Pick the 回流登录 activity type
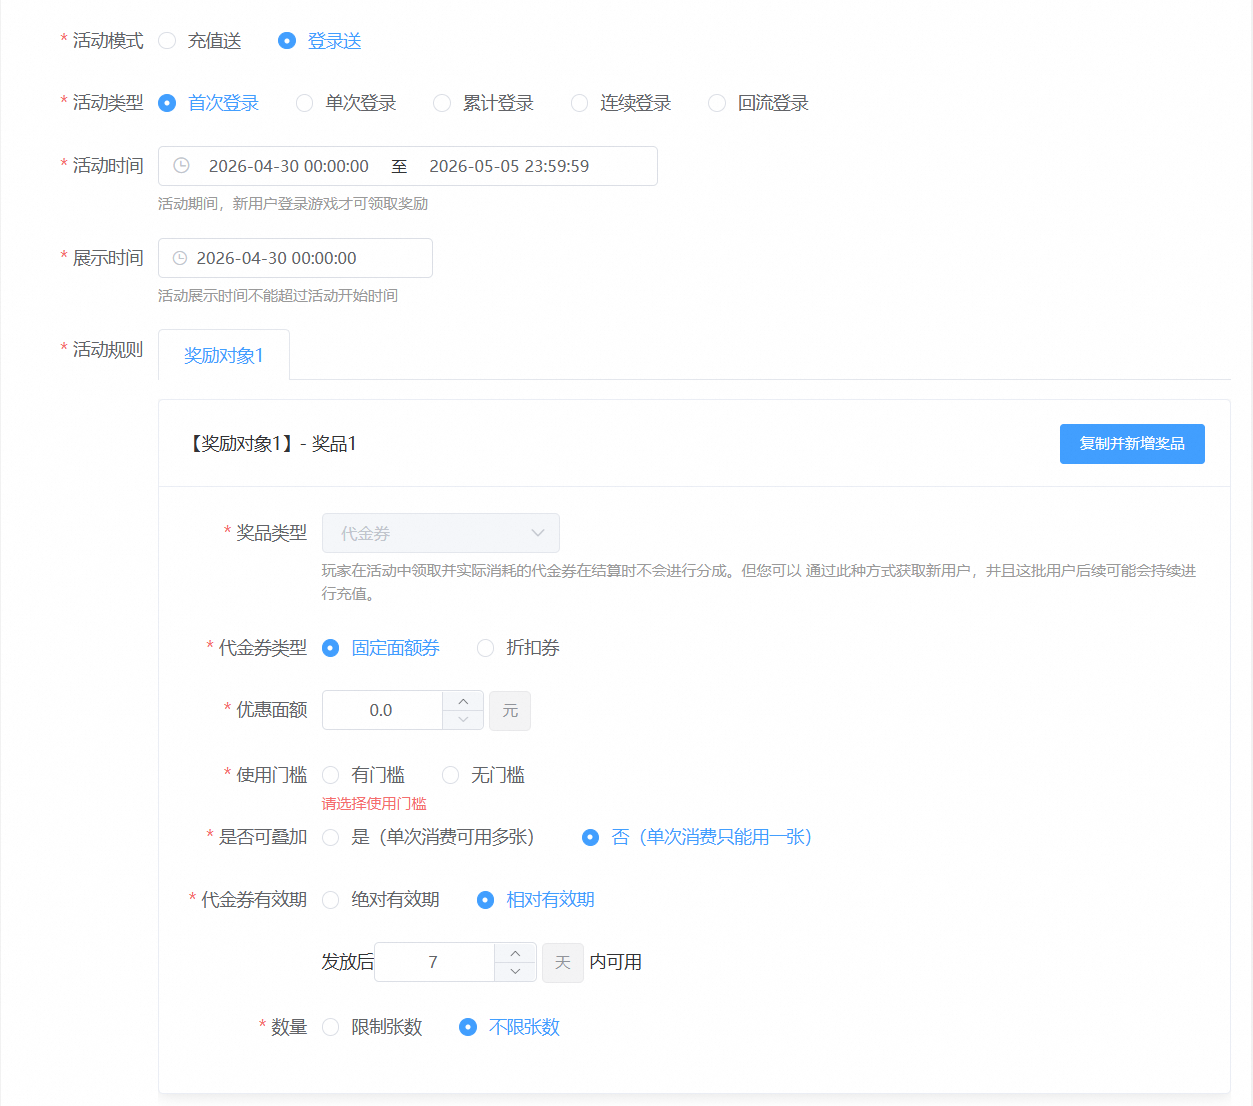 click(x=717, y=103)
